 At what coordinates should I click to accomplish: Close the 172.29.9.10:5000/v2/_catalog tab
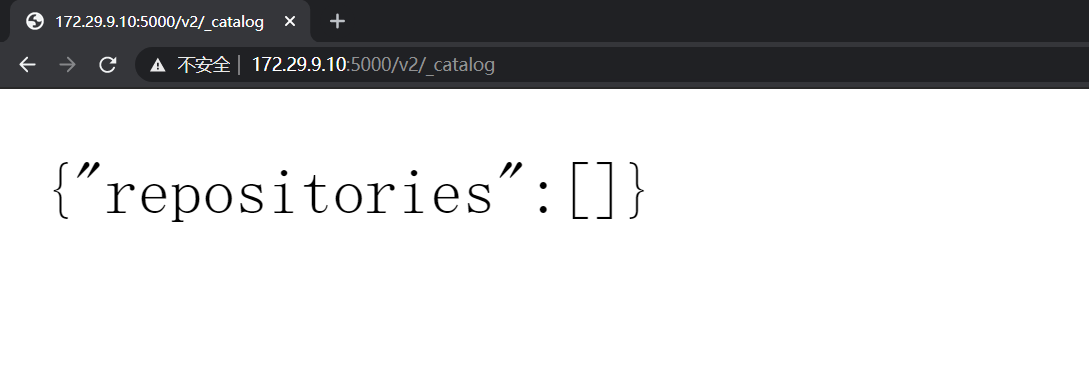coord(290,22)
